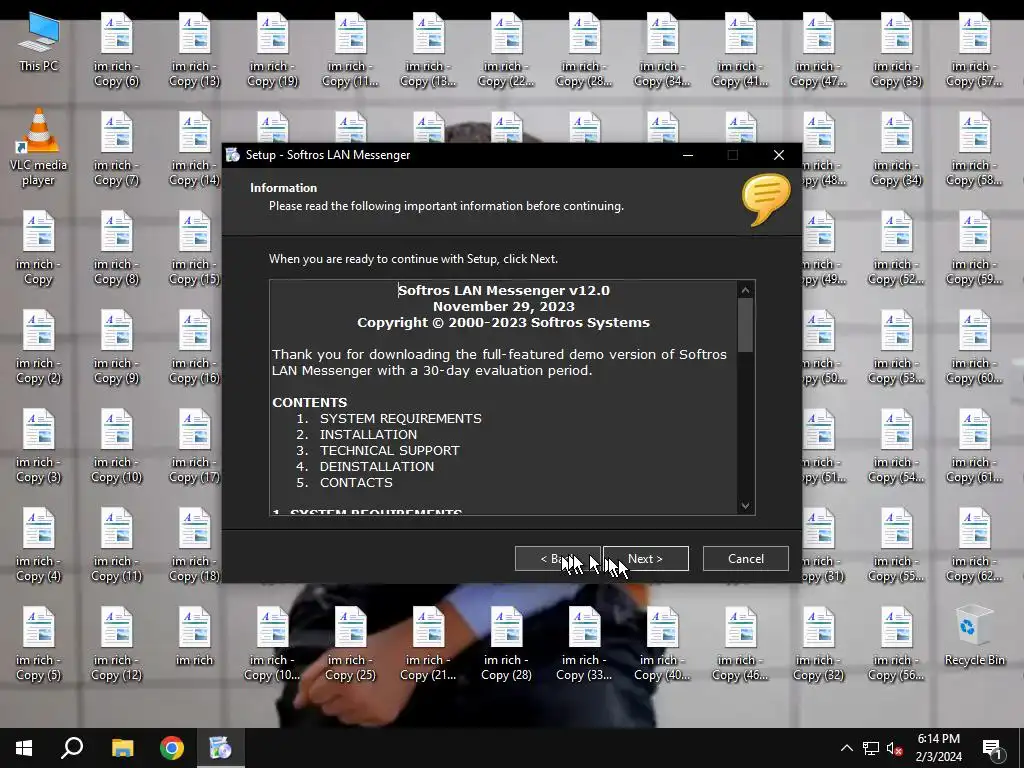1024x768 pixels.
Task: Go Back in the setup wizard
Action: pyautogui.click(x=557, y=558)
